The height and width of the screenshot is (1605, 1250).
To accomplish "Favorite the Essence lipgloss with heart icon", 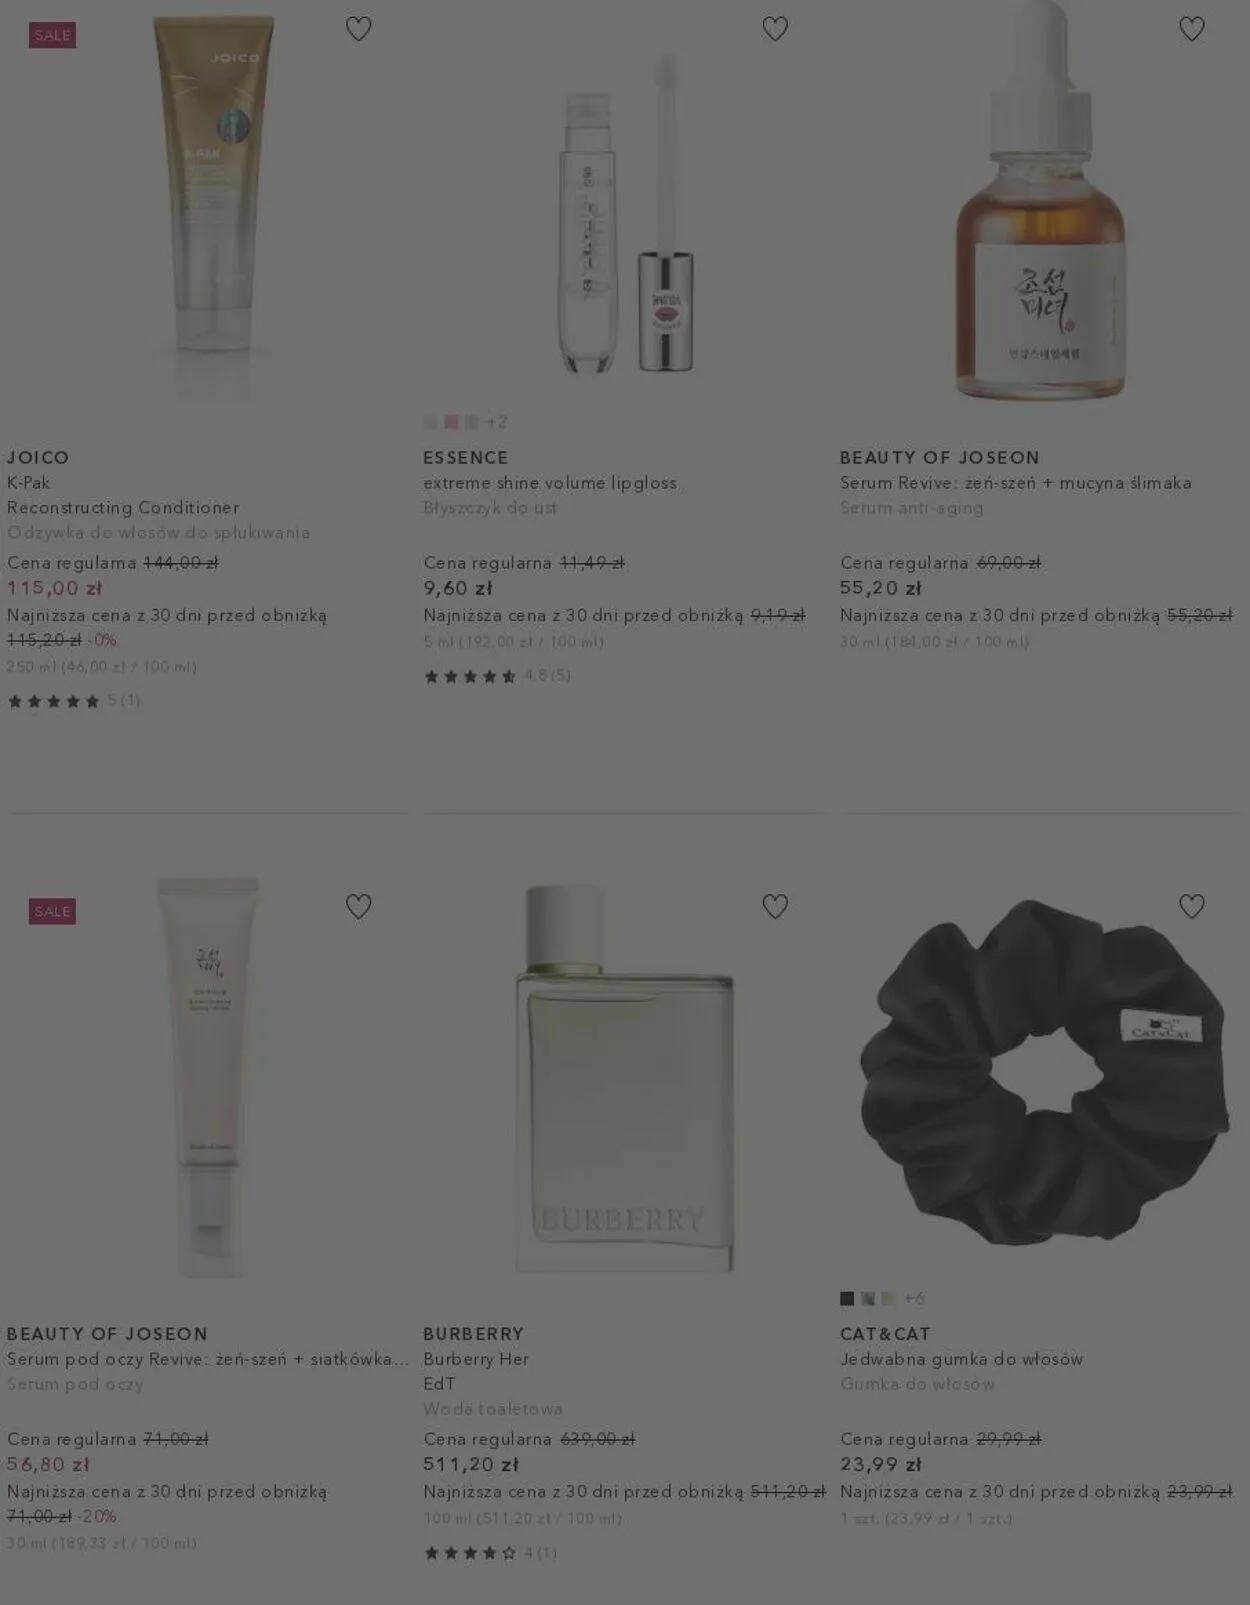I will pyautogui.click(x=775, y=29).
